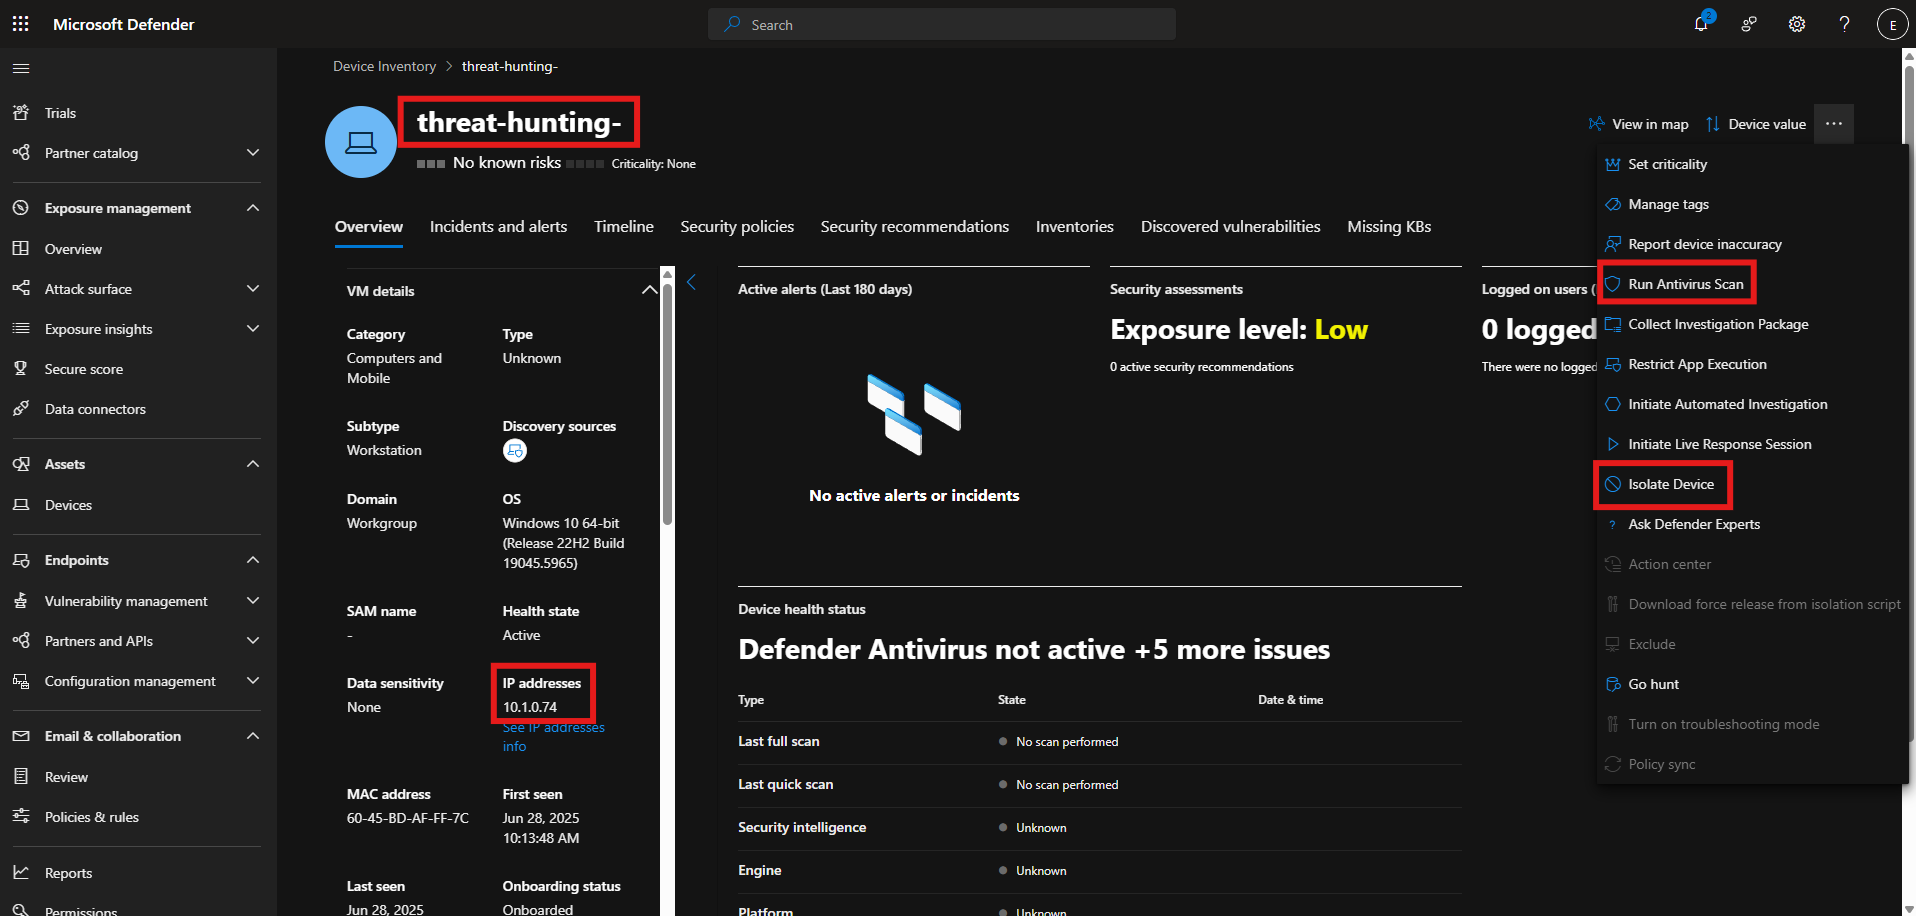Screen dimensions: 1916x916
Task: Open the settings gear icon
Action: pyautogui.click(x=1797, y=24)
